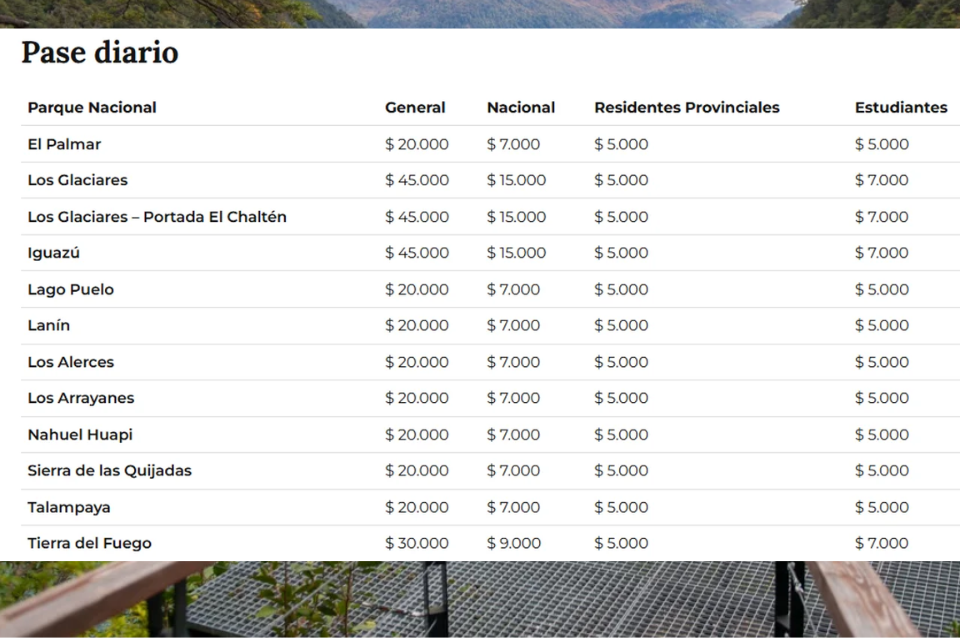The width and height of the screenshot is (960, 638).
Task: Select the 'Nacional' column header
Action: point(520,108)
